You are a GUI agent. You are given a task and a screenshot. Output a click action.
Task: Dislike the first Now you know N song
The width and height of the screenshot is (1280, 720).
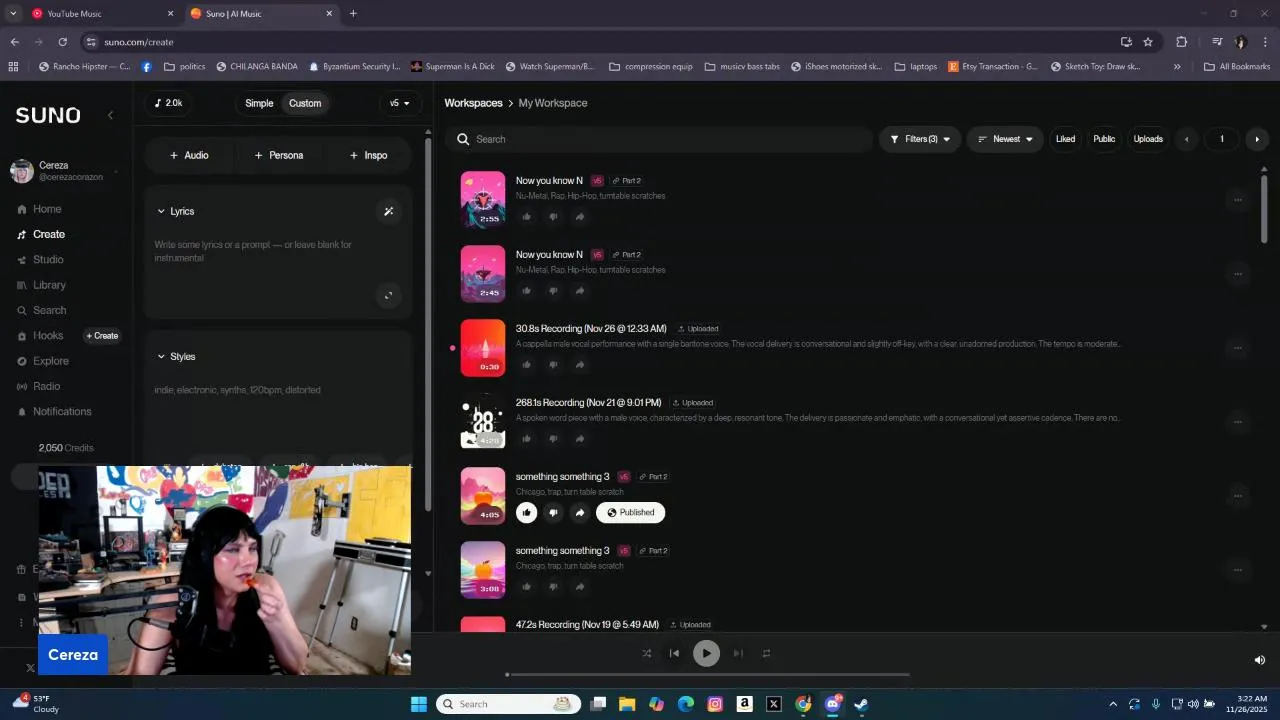(x=553, y=217)
